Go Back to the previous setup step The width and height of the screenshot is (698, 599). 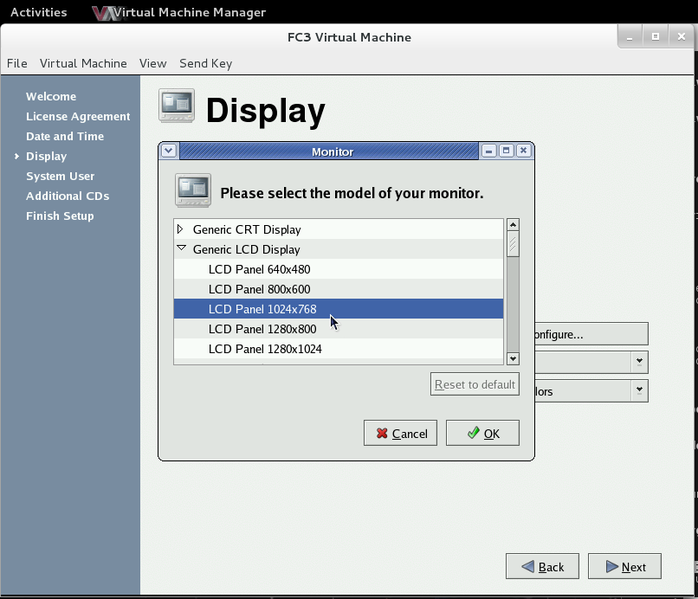point(542,567)
